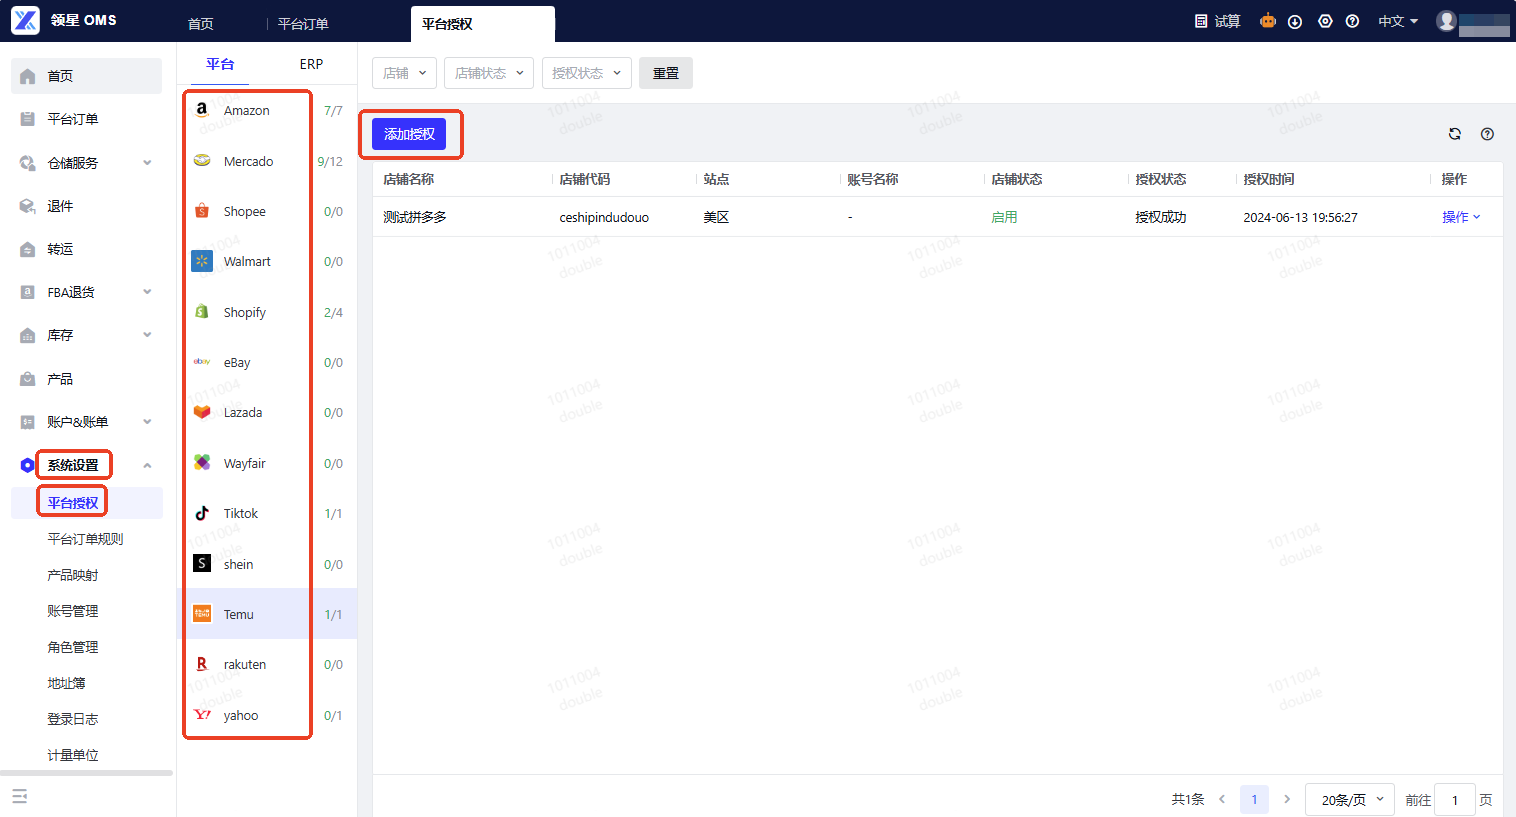Open 地址簿 in the sidebar
Viewport: 1516px width, 817px height.
66,683
